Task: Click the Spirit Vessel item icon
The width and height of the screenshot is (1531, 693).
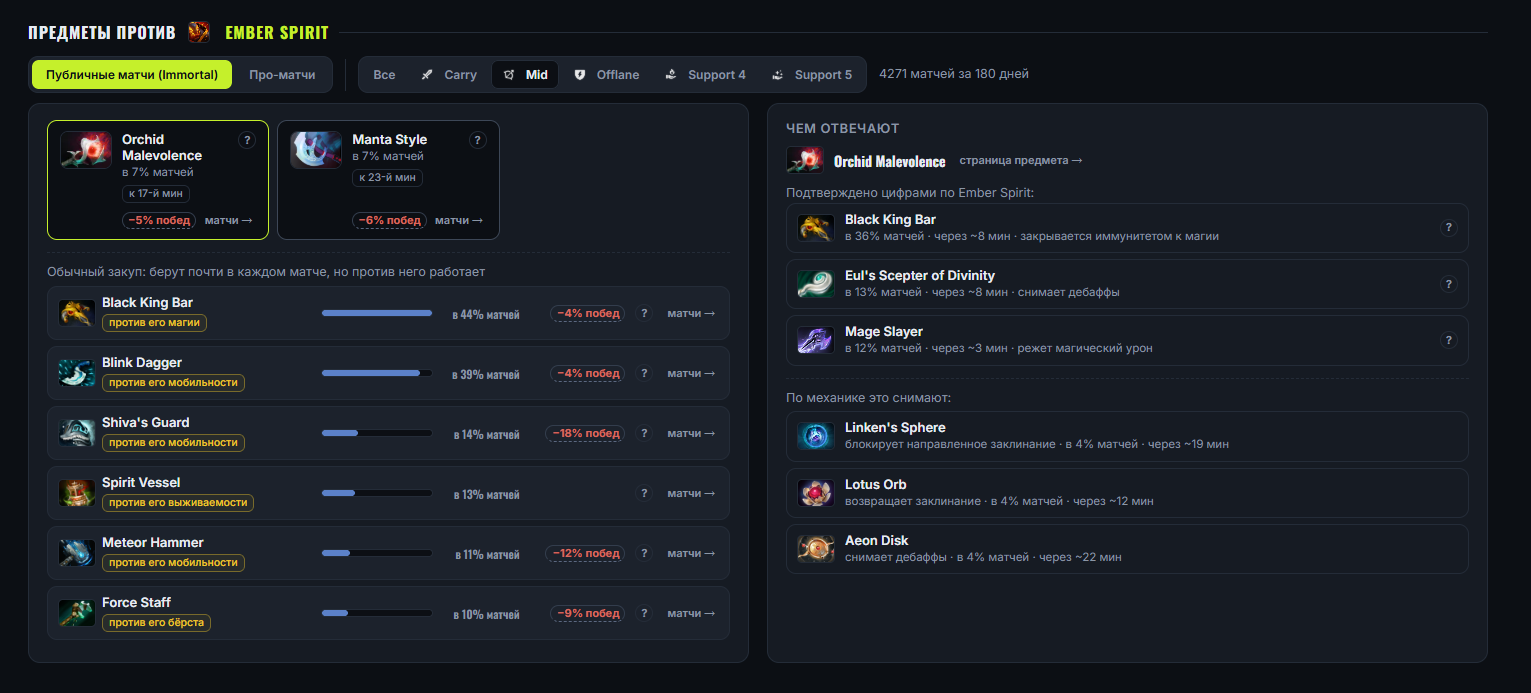Action: pyautogui.click(x=77, y=492)
